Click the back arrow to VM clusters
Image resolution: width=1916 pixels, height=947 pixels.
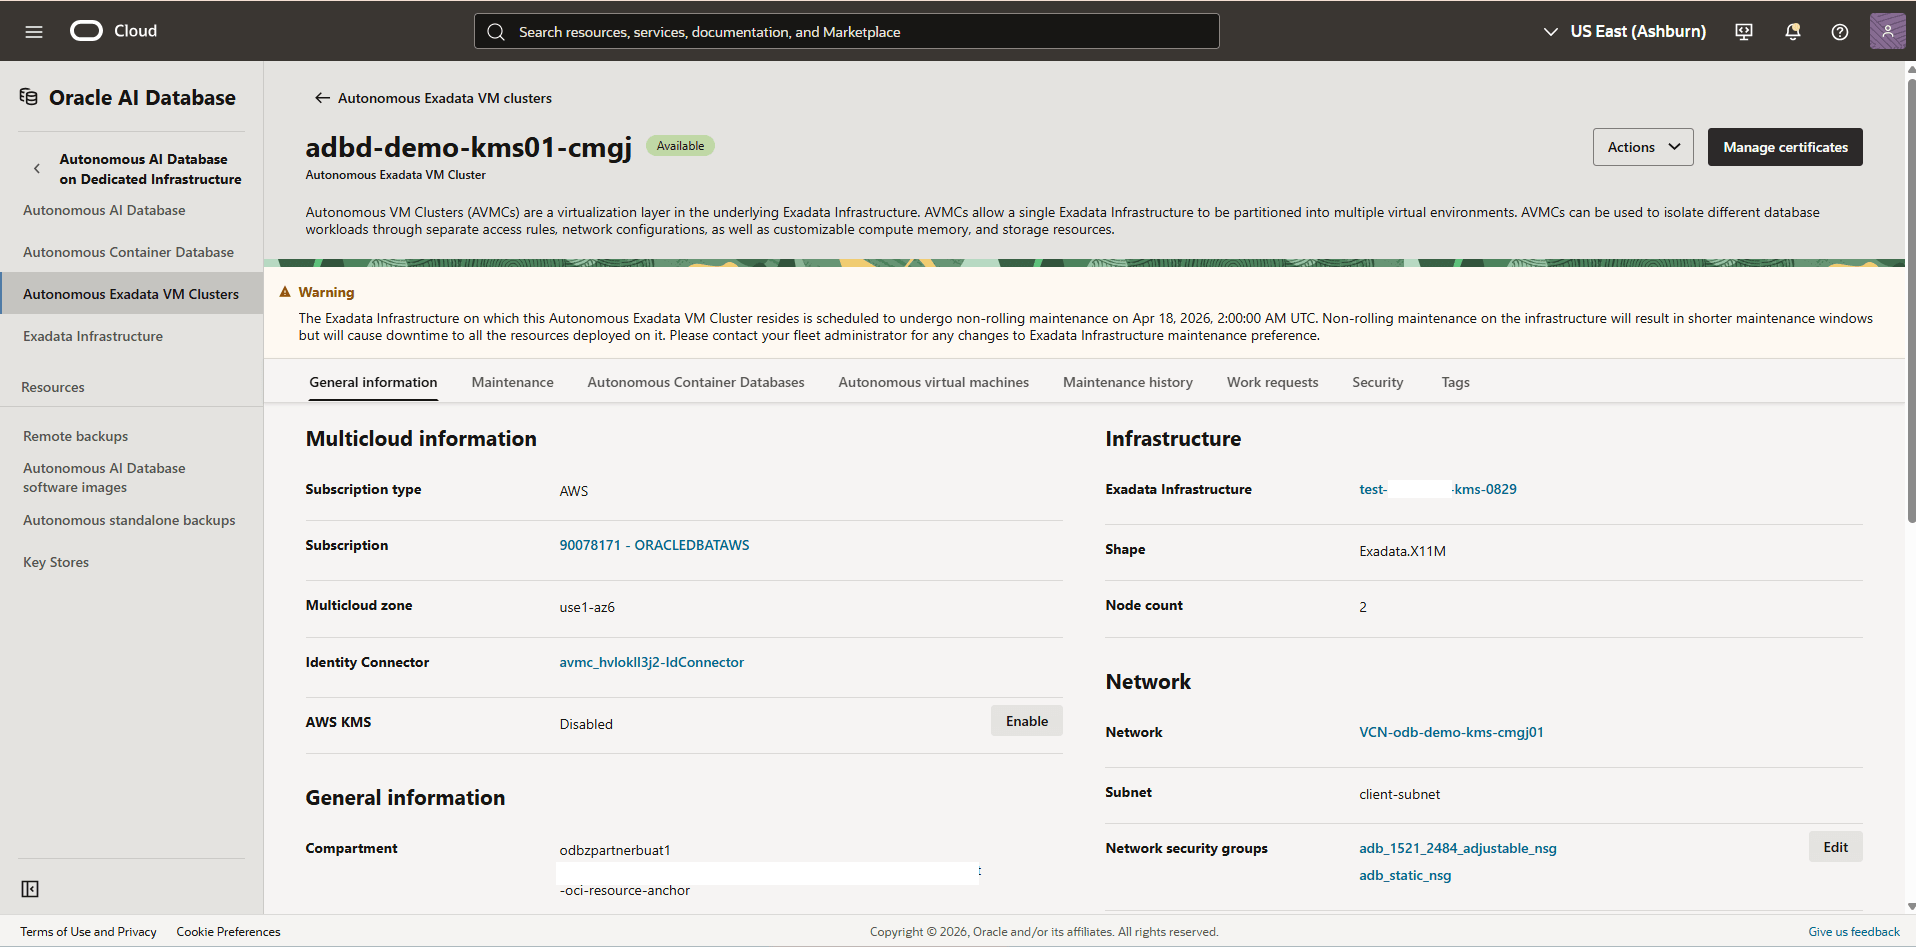[322, 98]
